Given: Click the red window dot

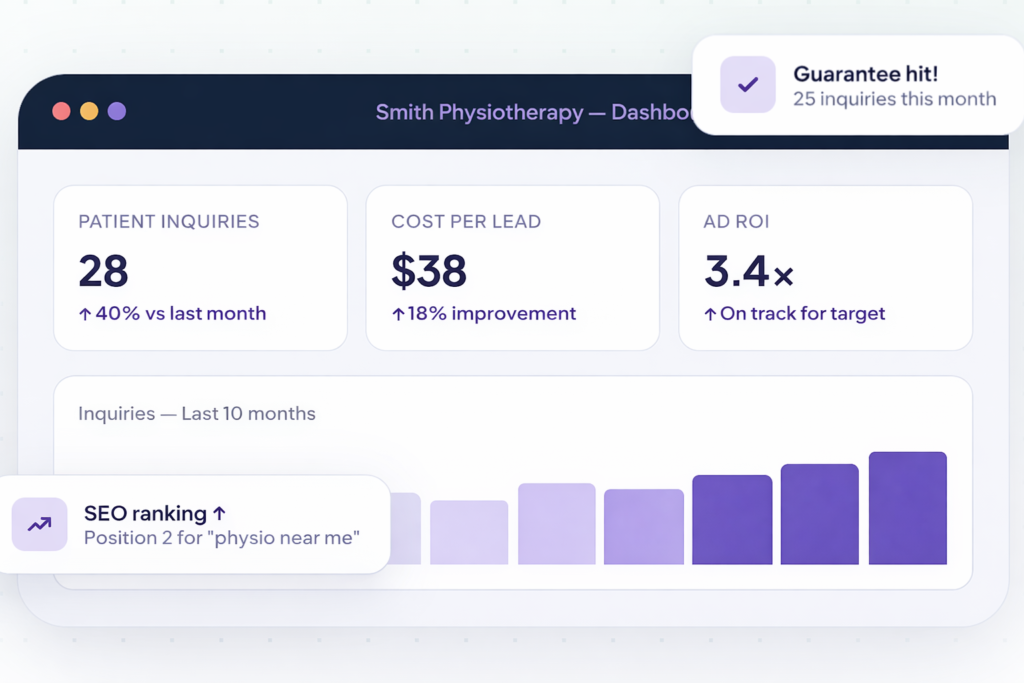Looking at the screenshot, I should pyautogui.click(x=61, y=111).
